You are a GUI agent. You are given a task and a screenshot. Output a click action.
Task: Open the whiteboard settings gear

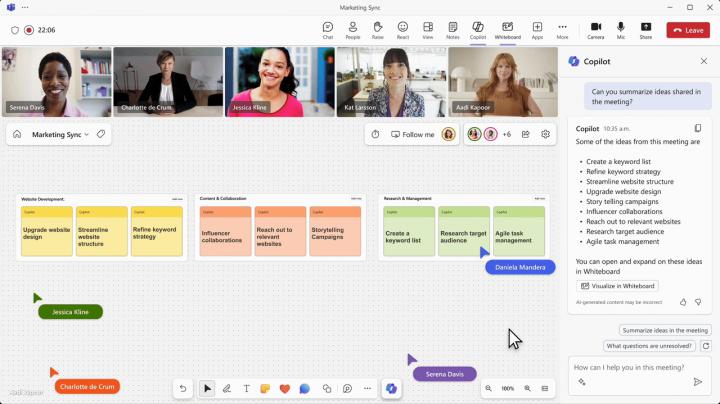pyautogui.click(x=546, y=134)
